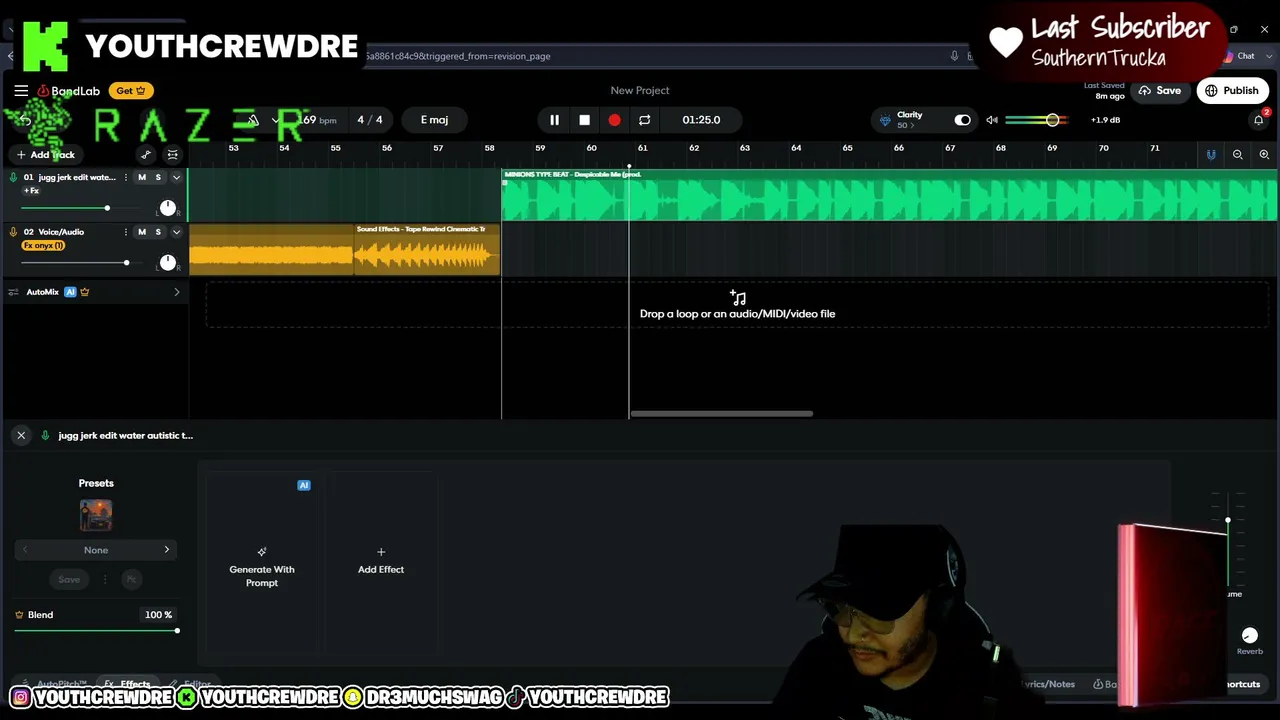The width and height of the screenshot is (1280, 720).
Task: Toggle the metronome icon
Action: tap(253, 120)
